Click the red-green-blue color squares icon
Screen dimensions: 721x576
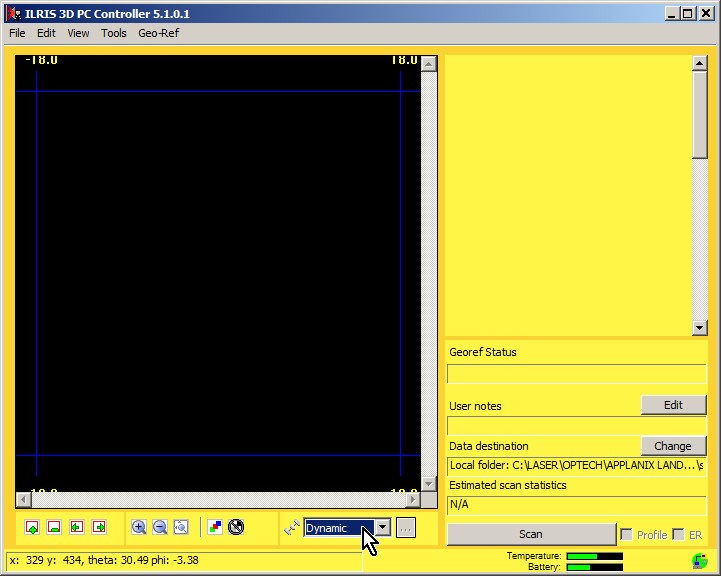[215, 527]
